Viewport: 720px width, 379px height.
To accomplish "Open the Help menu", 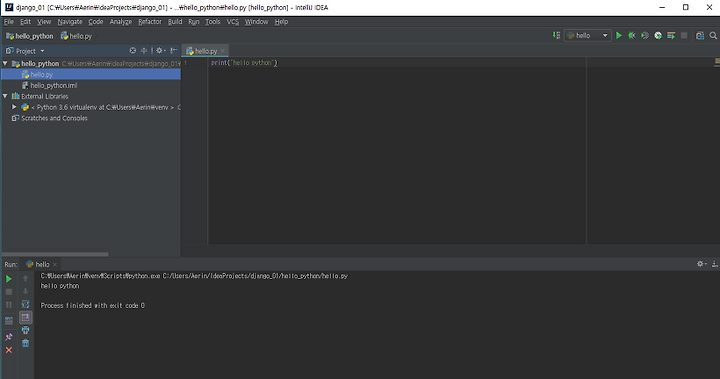I will [x=281, y=22].
